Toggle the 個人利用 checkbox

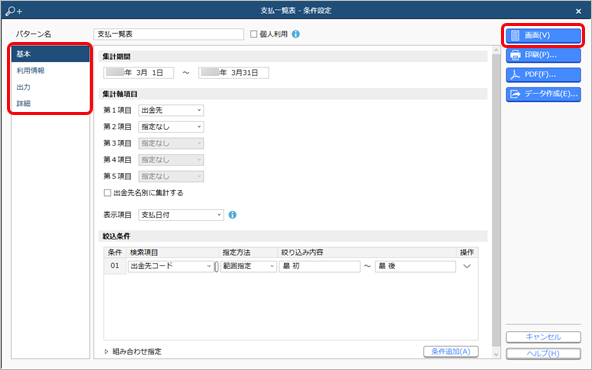coord(254,34)
